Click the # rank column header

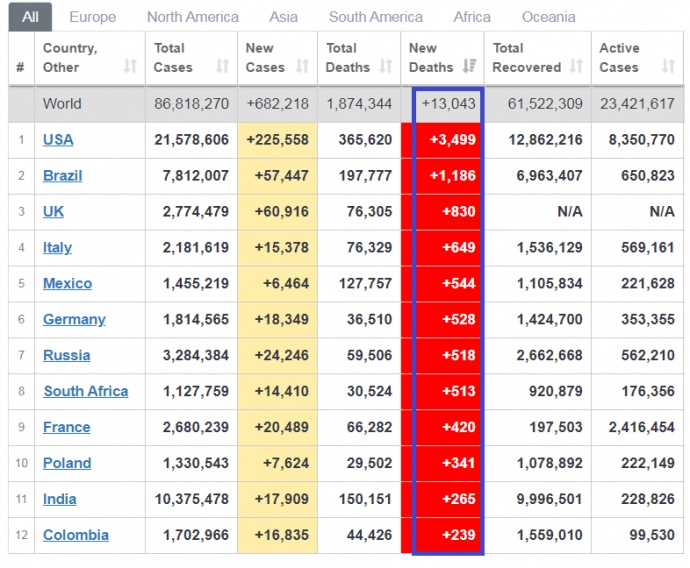pyautogui.click(x=21, y=67)
